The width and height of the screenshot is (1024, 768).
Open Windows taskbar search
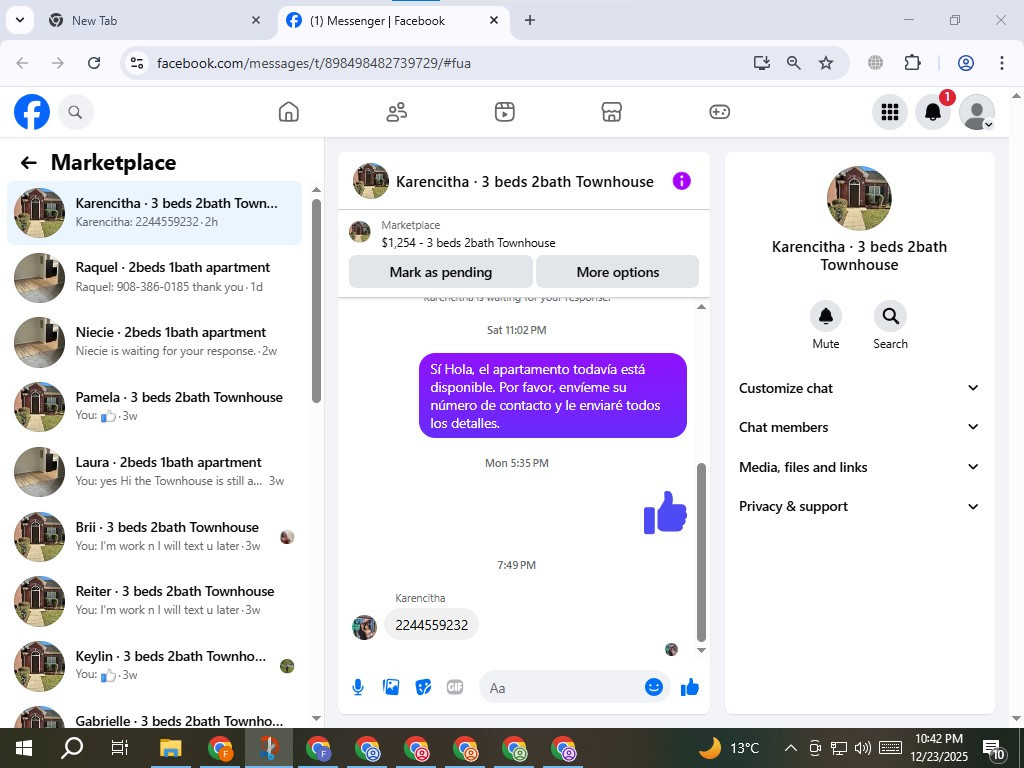tap(72, 748)
